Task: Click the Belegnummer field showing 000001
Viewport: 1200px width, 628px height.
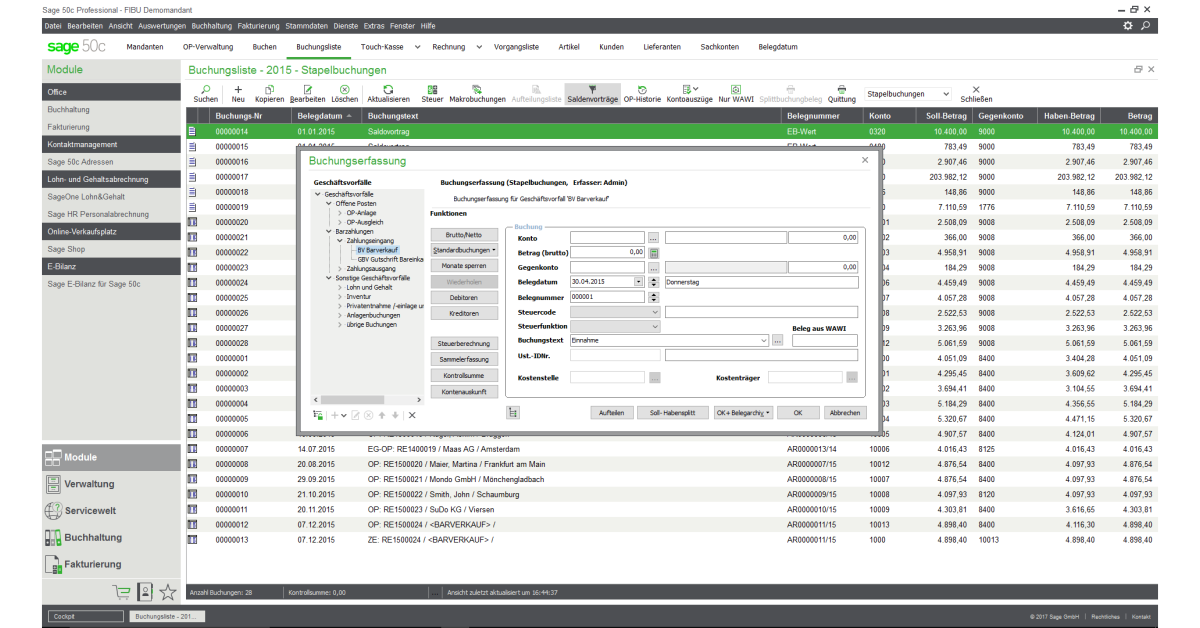Action: pos(608,297)
